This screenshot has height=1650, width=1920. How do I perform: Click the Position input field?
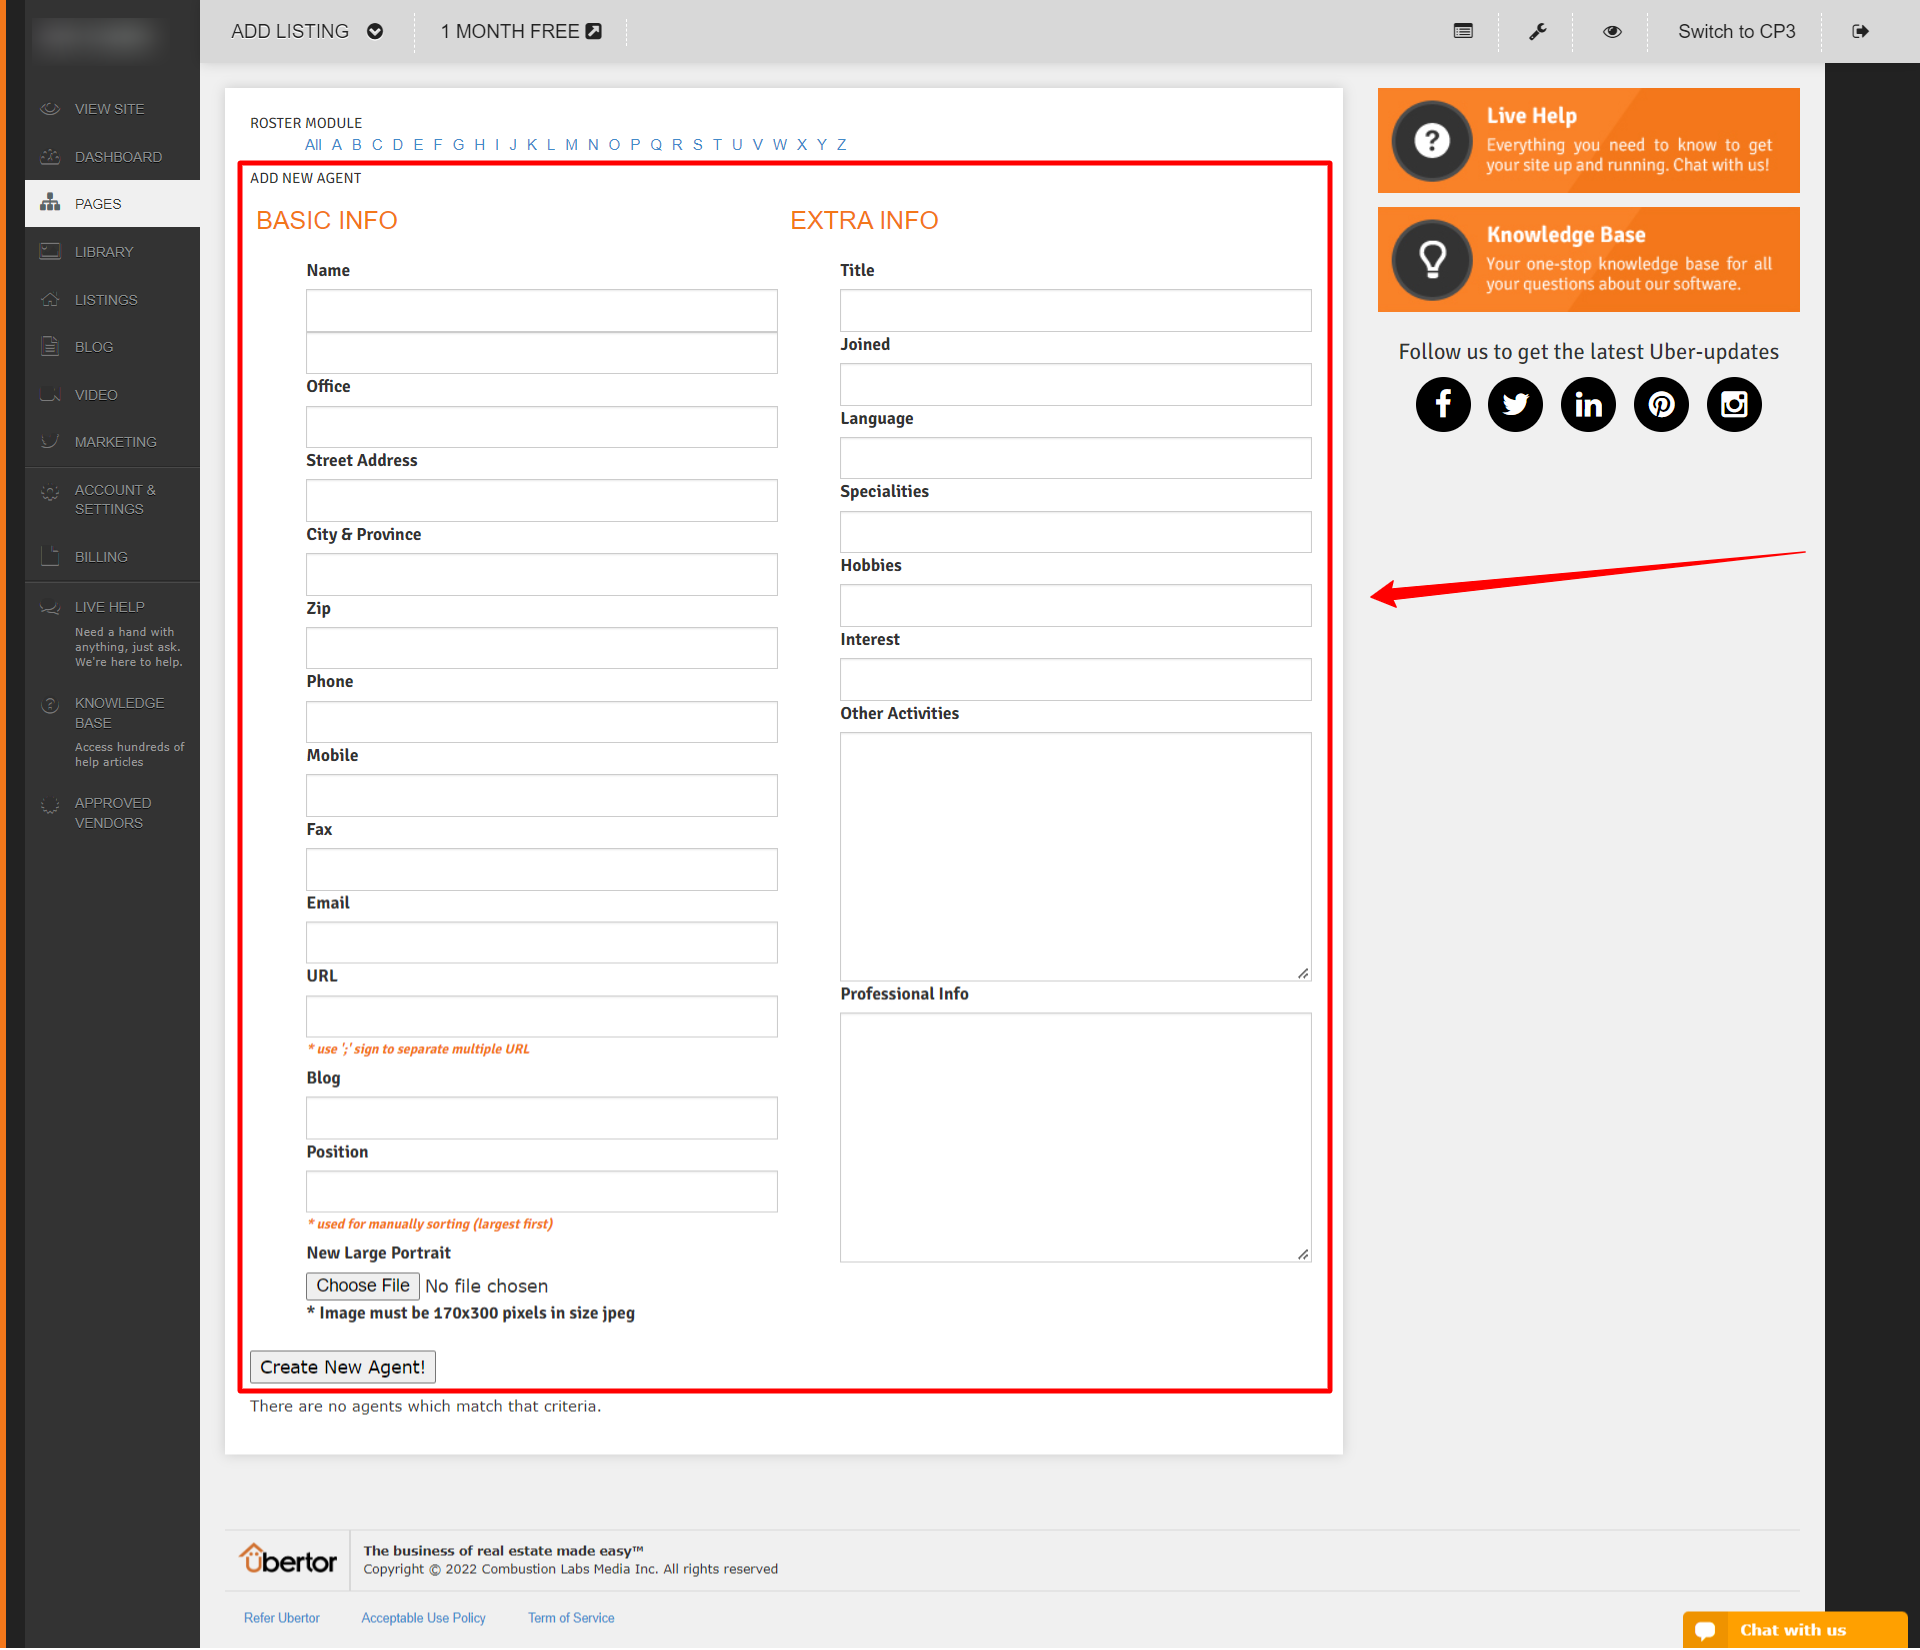[542, 1192]
